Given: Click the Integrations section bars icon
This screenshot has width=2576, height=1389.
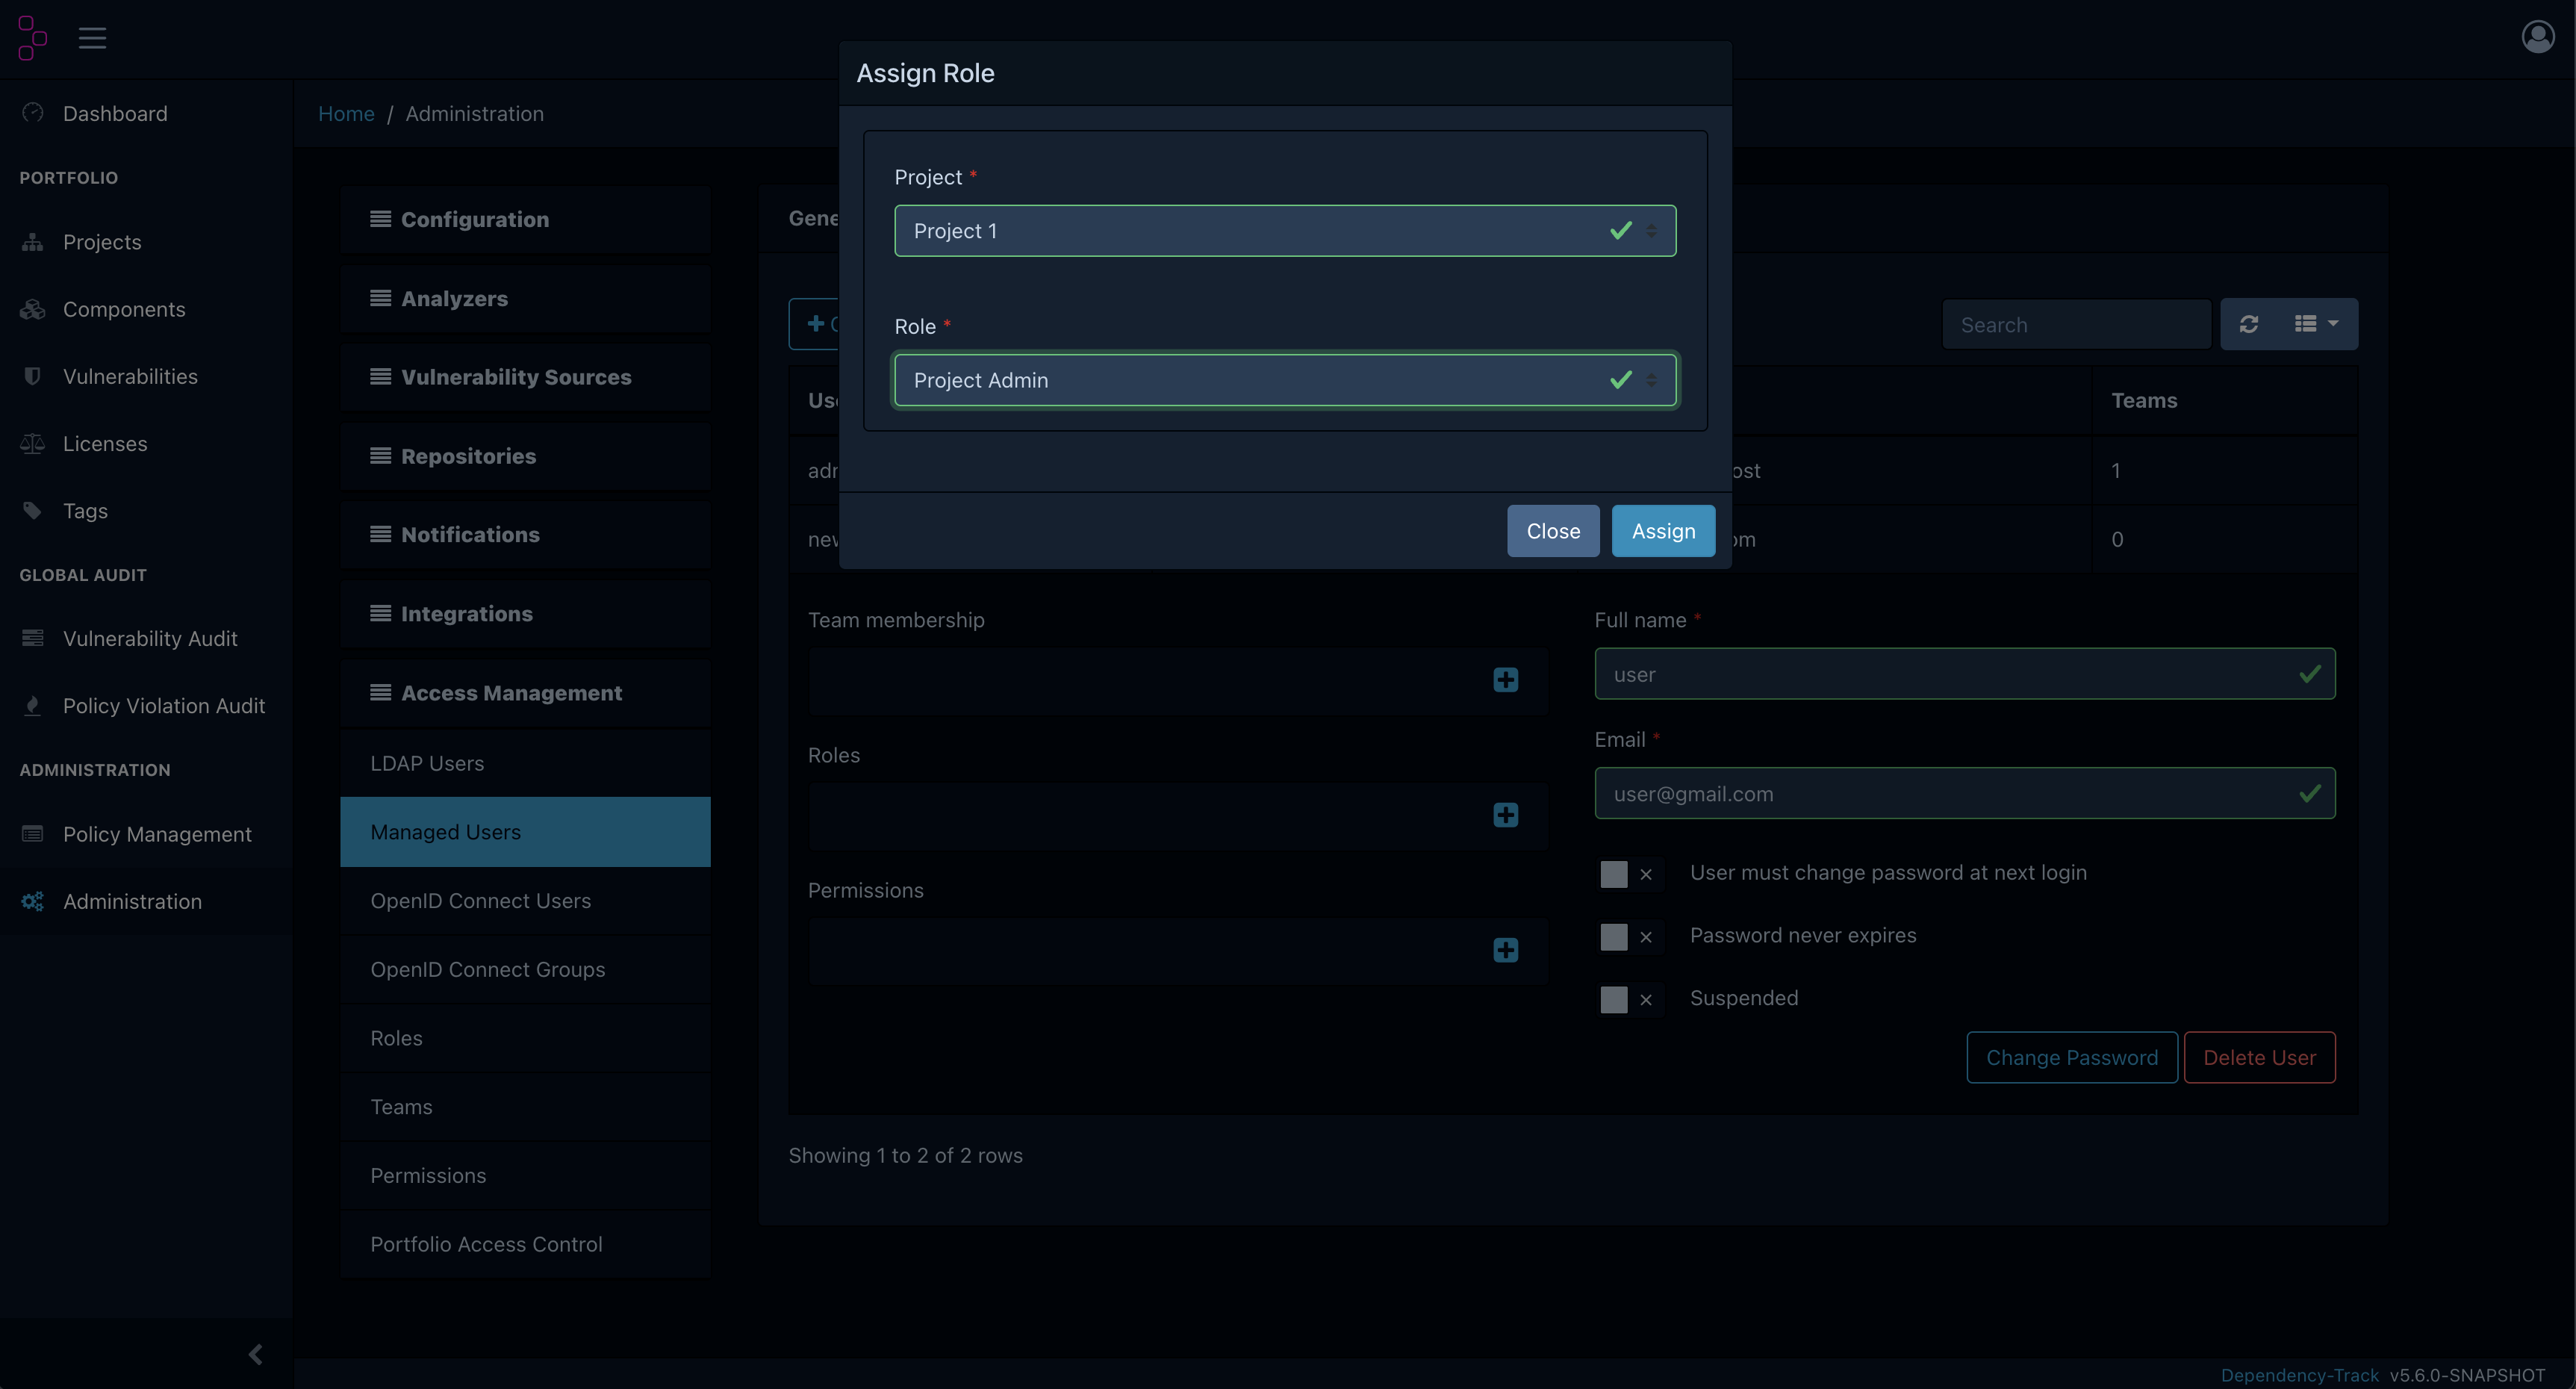Looking at the screenshot, I should (380, 613).
